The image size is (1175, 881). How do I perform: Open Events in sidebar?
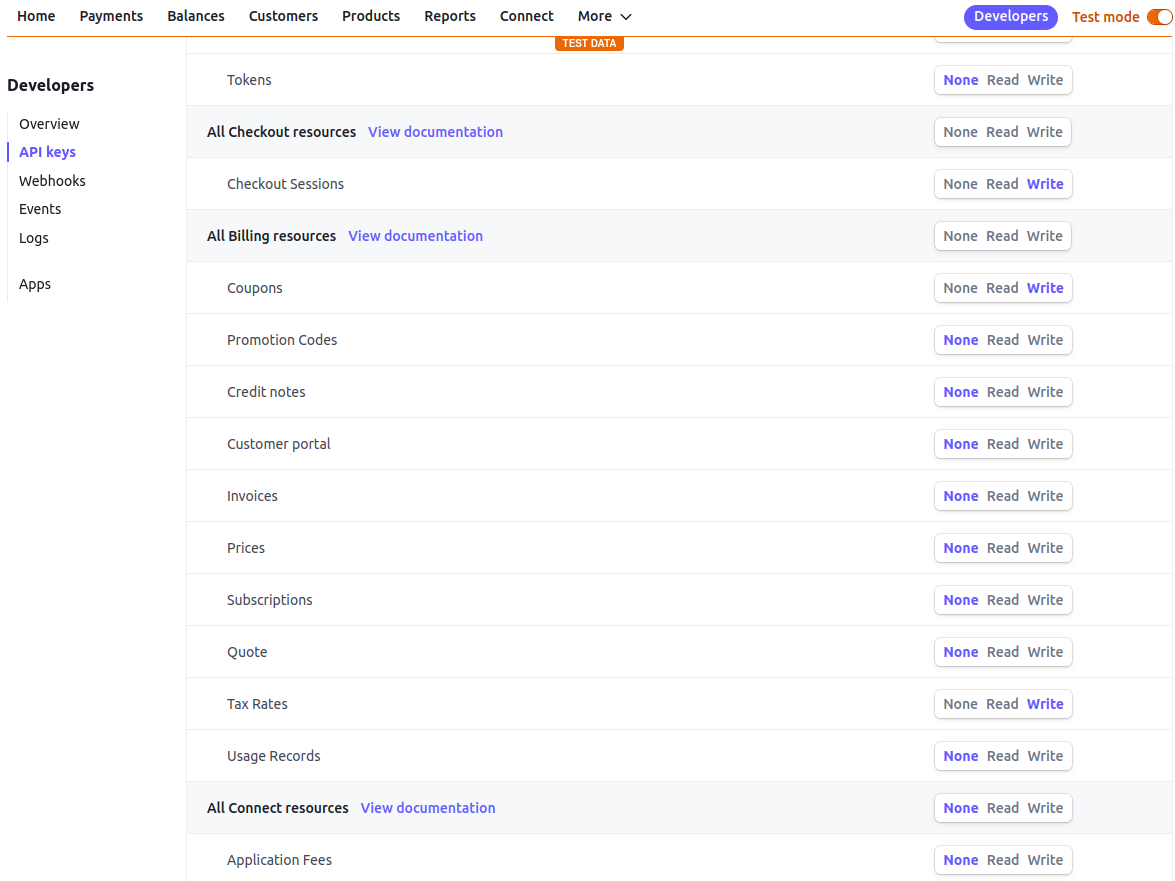(40, 209)
